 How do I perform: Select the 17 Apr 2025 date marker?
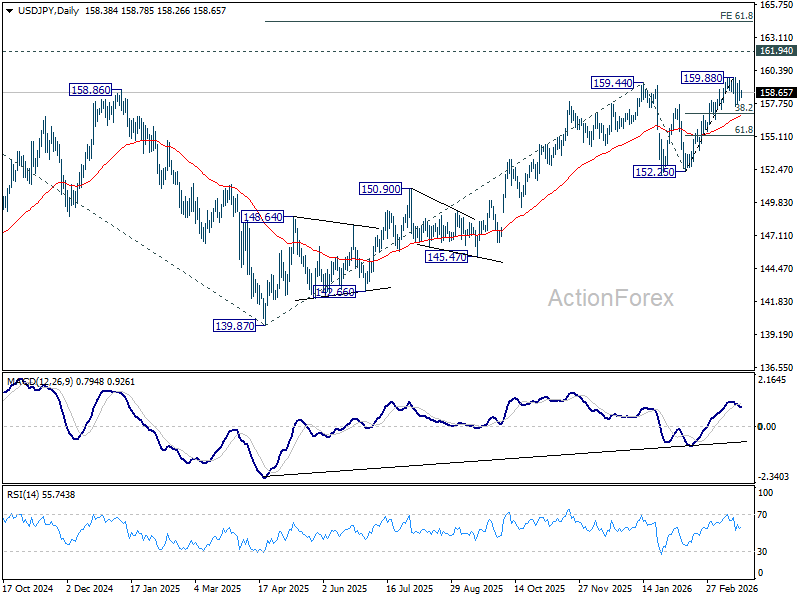[284, 588]
